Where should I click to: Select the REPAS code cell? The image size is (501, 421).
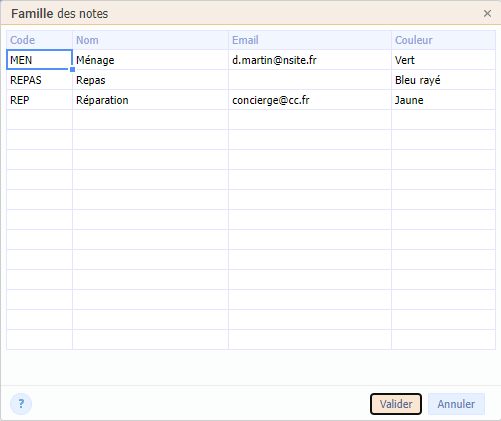(x=39, y=80)
